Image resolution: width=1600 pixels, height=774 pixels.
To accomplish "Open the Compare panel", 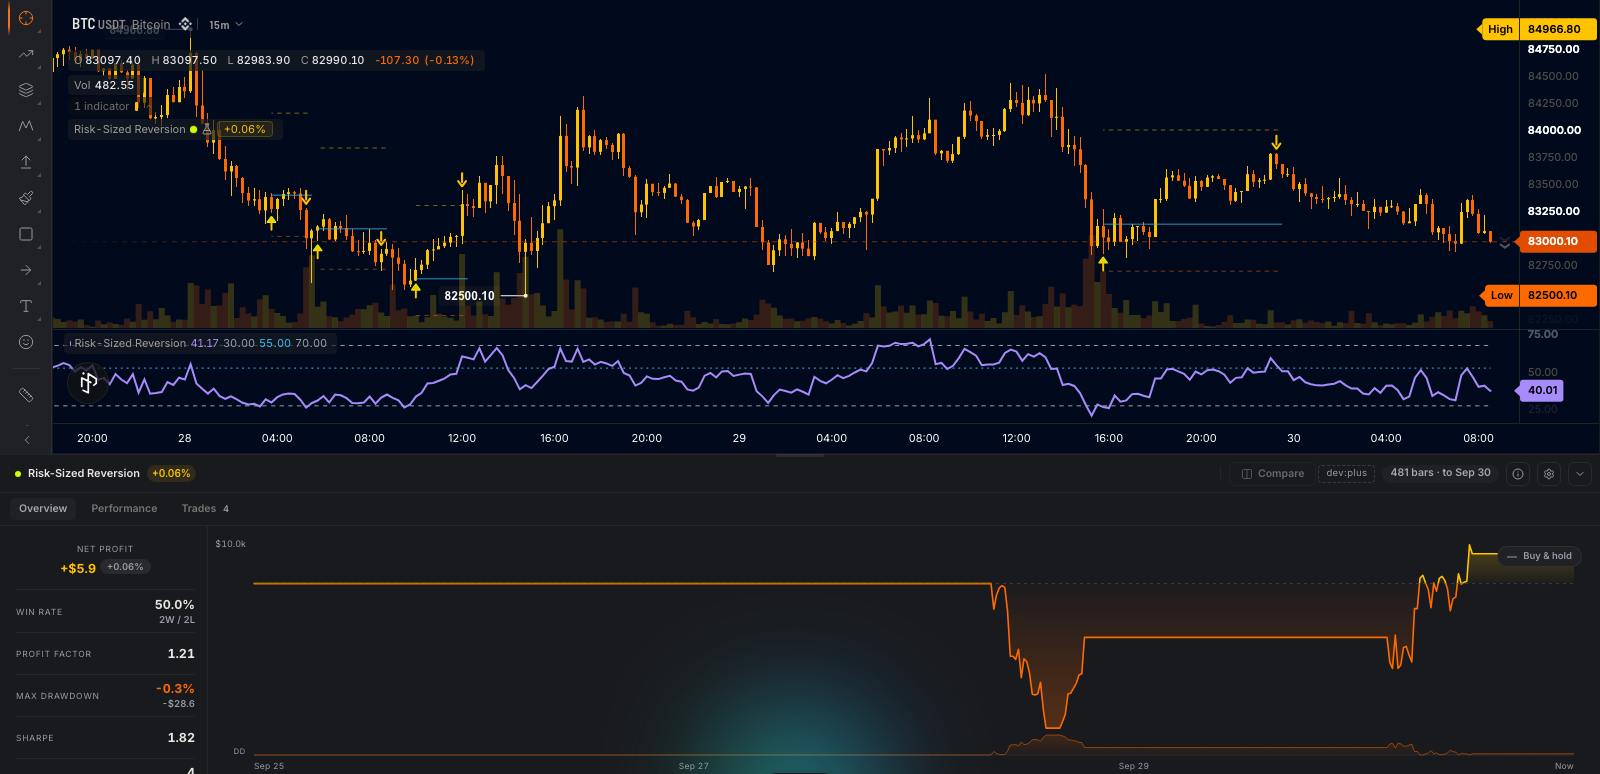I will pyautogui.click(x=1273, y=474).
